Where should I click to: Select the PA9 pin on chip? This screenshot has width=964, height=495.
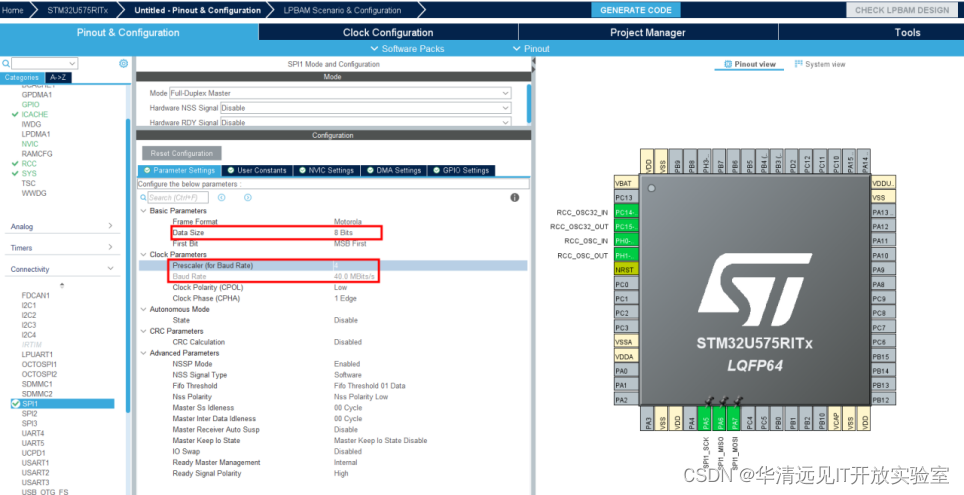[883, 269]
